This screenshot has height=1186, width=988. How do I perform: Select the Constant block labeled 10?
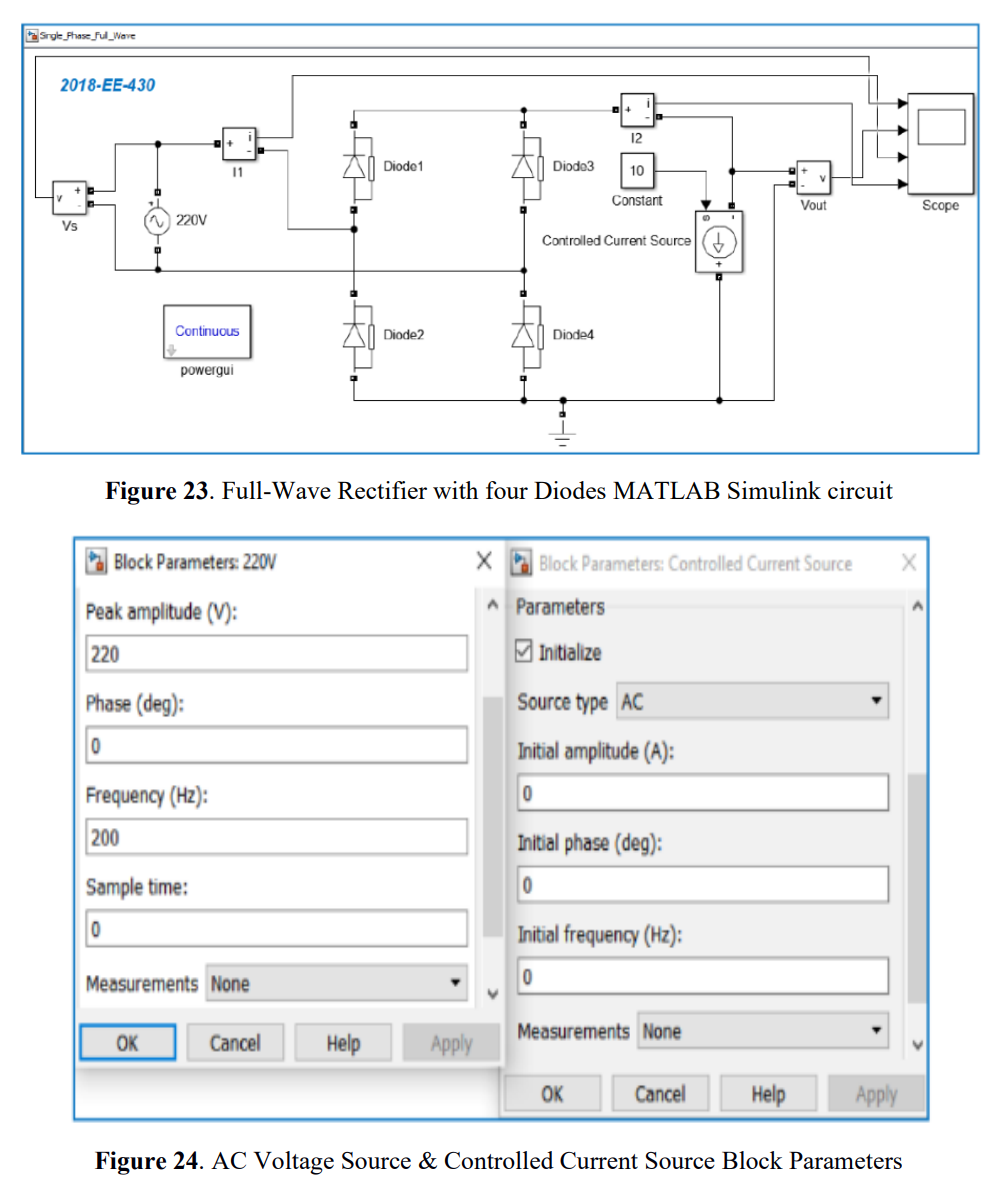638,171
